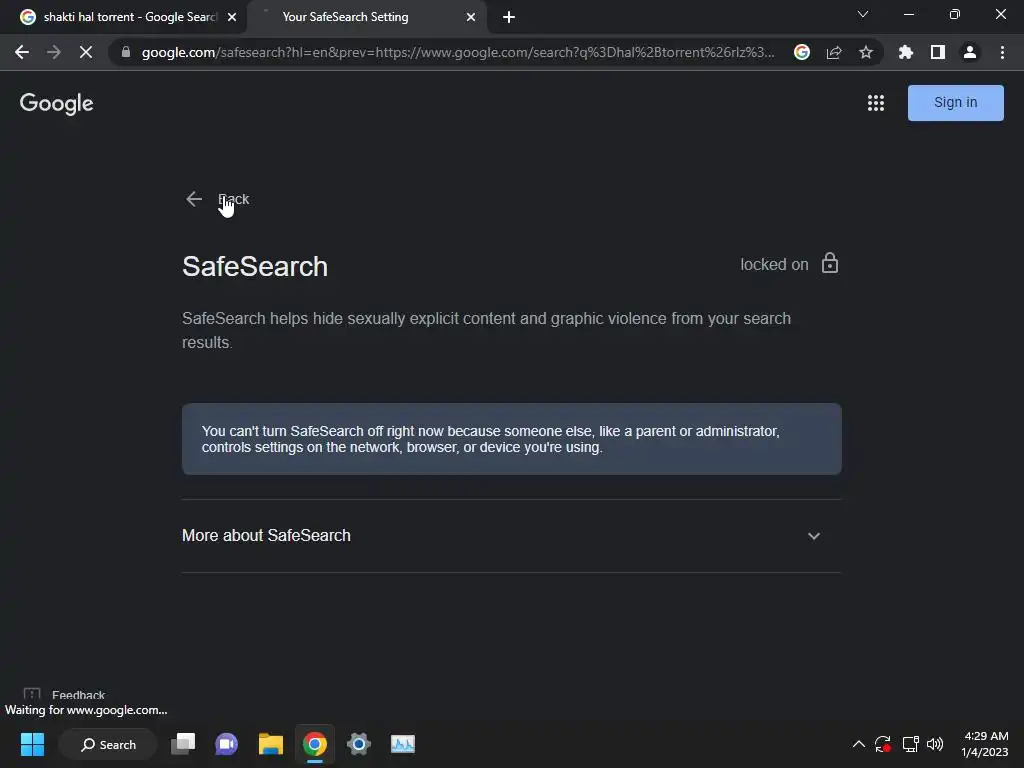This screenshot has height=768, width=1024.
Task: Open Task View on taskbar
Action: click(183, 744)
